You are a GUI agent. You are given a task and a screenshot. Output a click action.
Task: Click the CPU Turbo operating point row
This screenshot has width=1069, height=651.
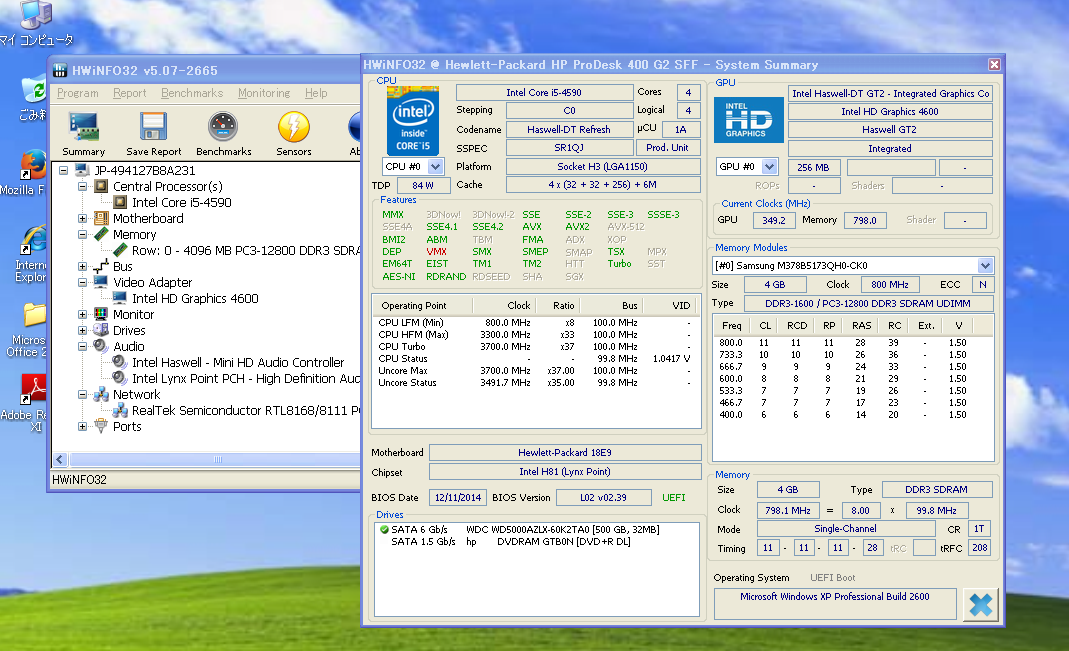click(x=536, y=347)
